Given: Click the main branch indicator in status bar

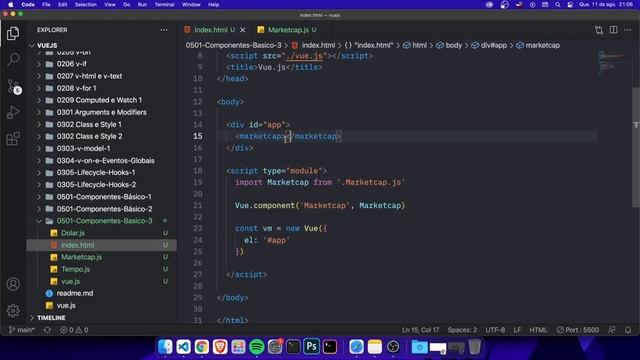Looking at the screenshot, I should (22, 330).
